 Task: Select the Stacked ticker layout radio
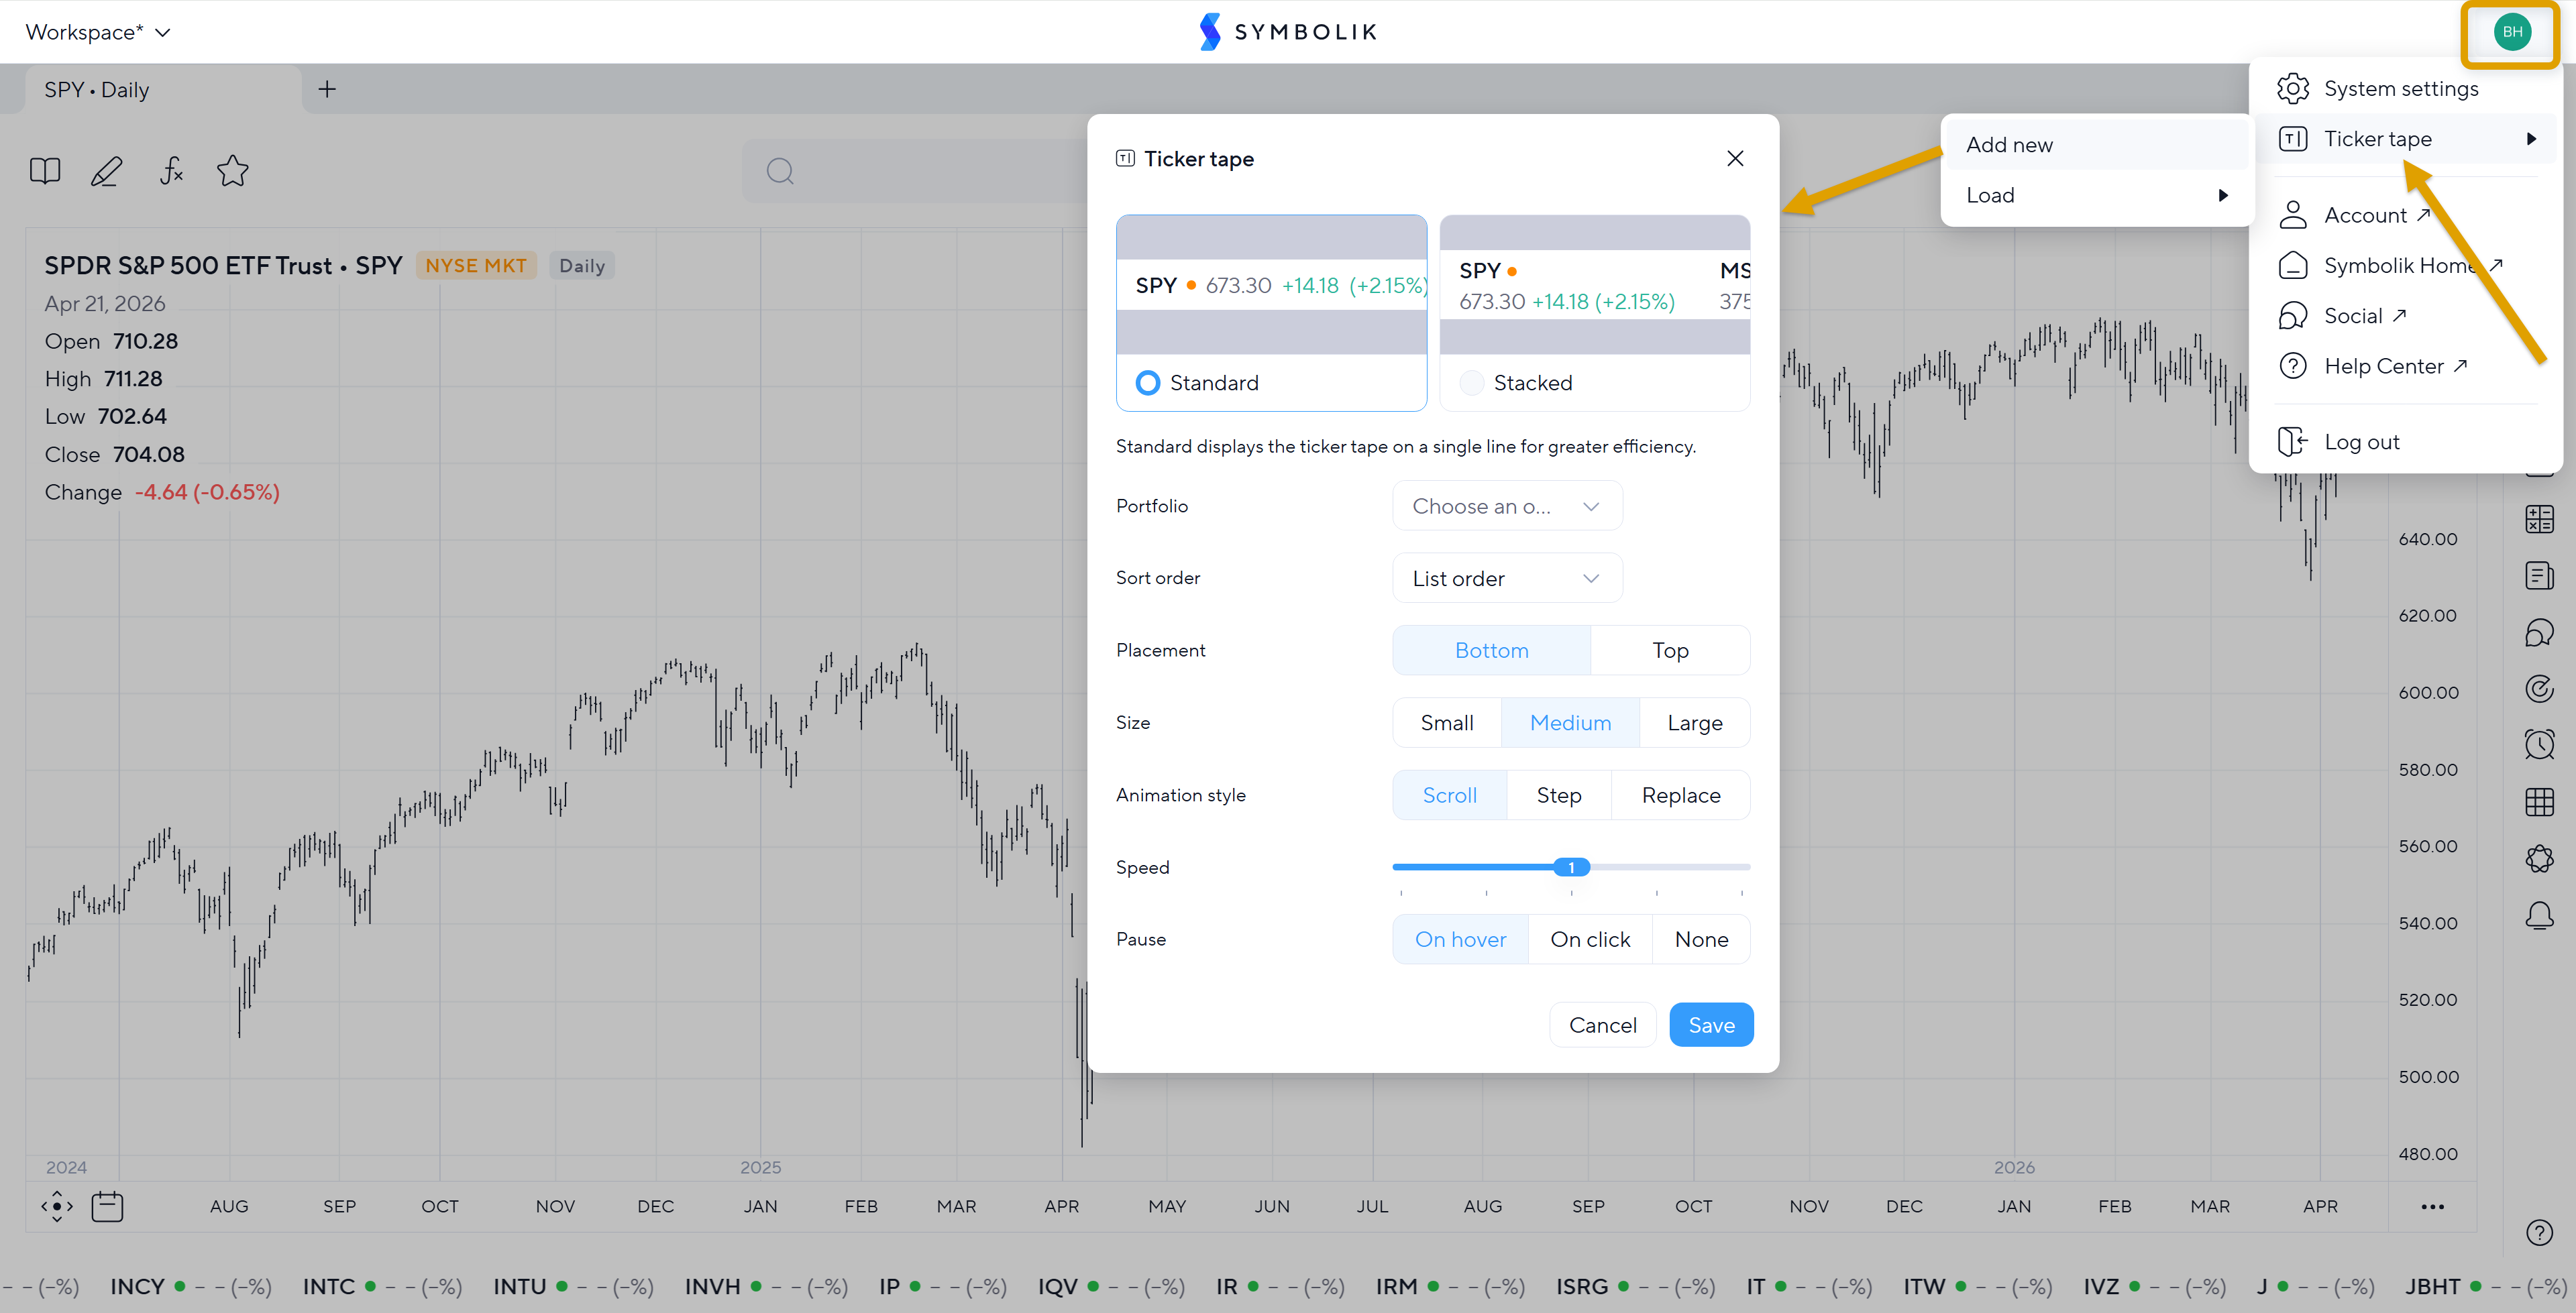point(1471,383)
